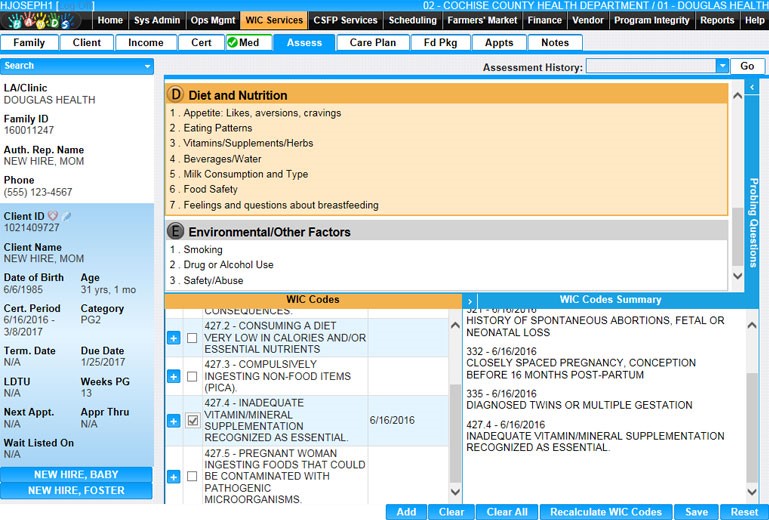Screen dimensions: 769x520
Task: Click the shield icon beside Client ID
Action: coord(53,216)
